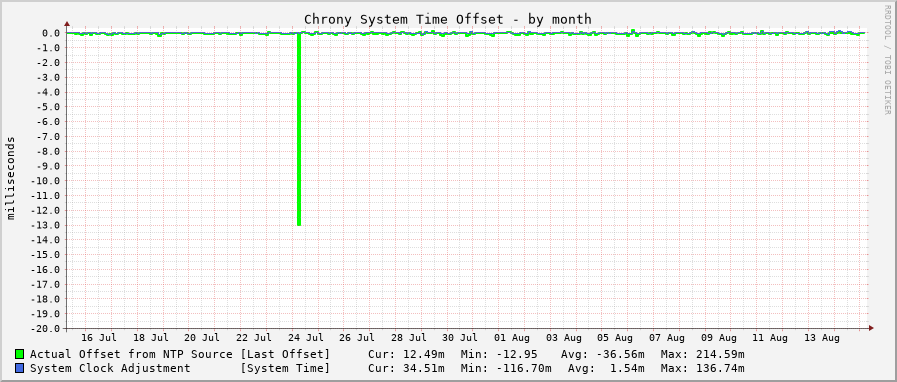The image size is (897, 382).
Task: Click the '-5.0' y-axis label
Action: [x=48, y=107]
